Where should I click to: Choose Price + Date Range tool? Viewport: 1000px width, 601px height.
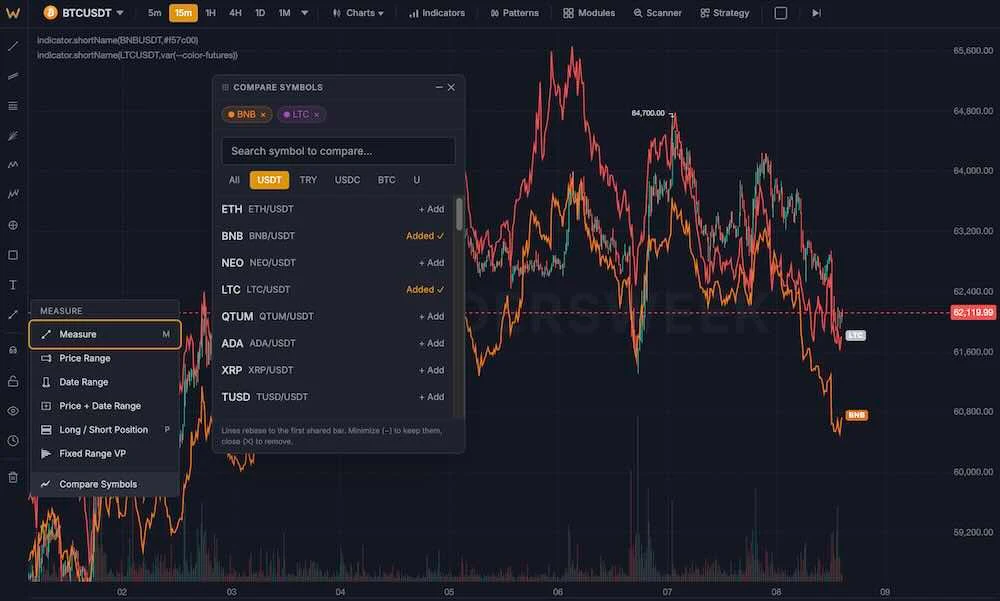click(x=105, y=406)
